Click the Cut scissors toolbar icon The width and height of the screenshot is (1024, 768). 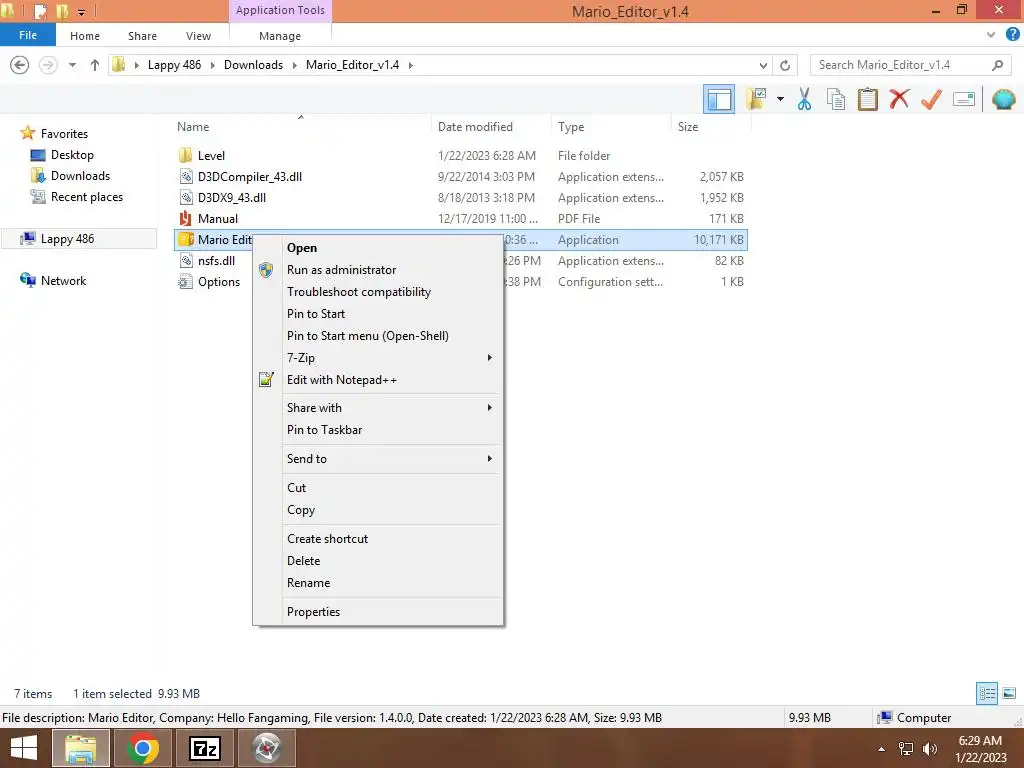805,99
